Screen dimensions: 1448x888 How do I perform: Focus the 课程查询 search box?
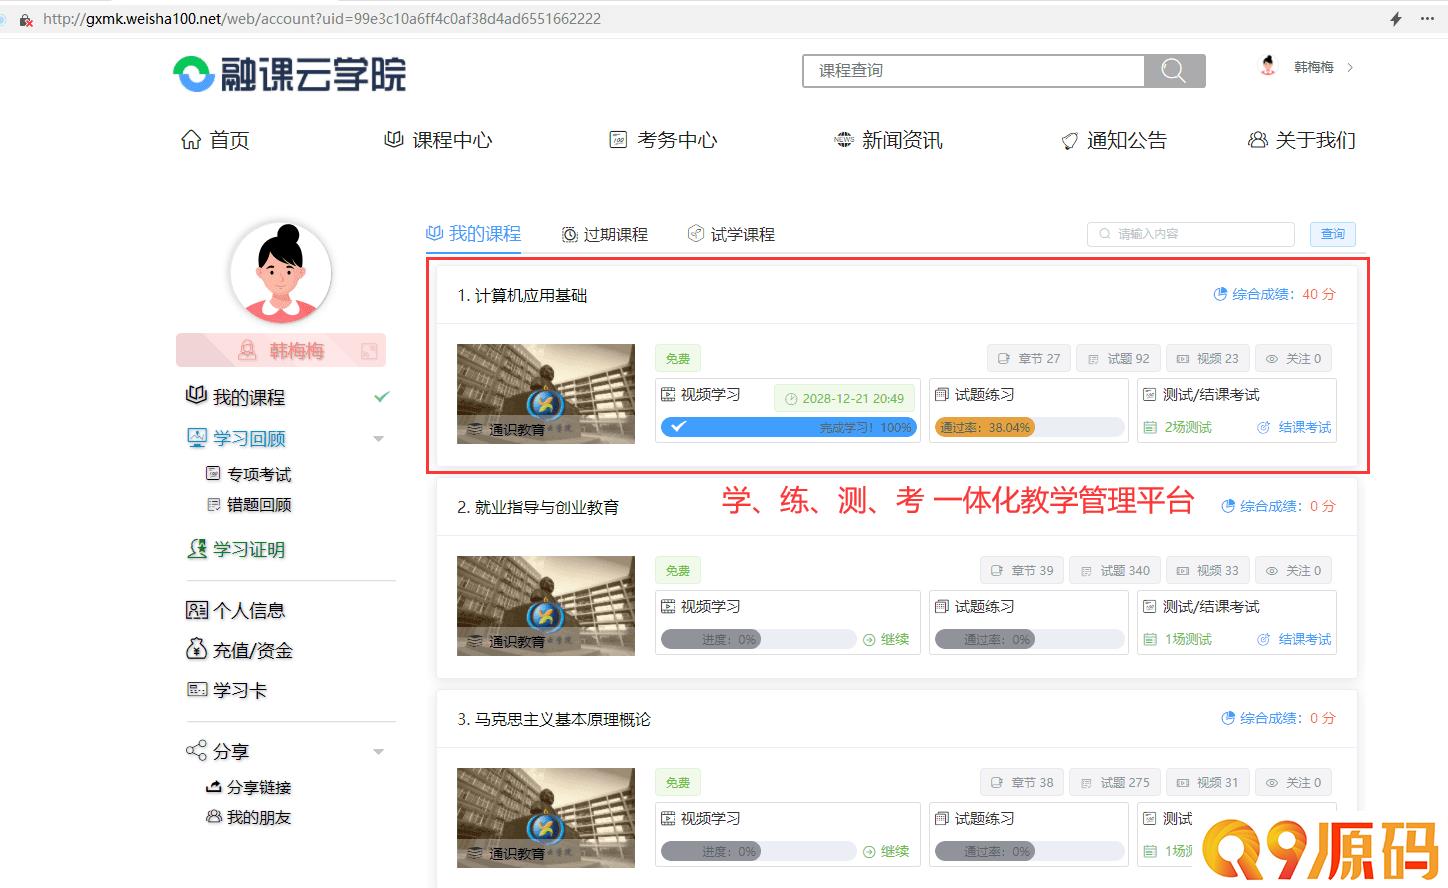point(974,70)
